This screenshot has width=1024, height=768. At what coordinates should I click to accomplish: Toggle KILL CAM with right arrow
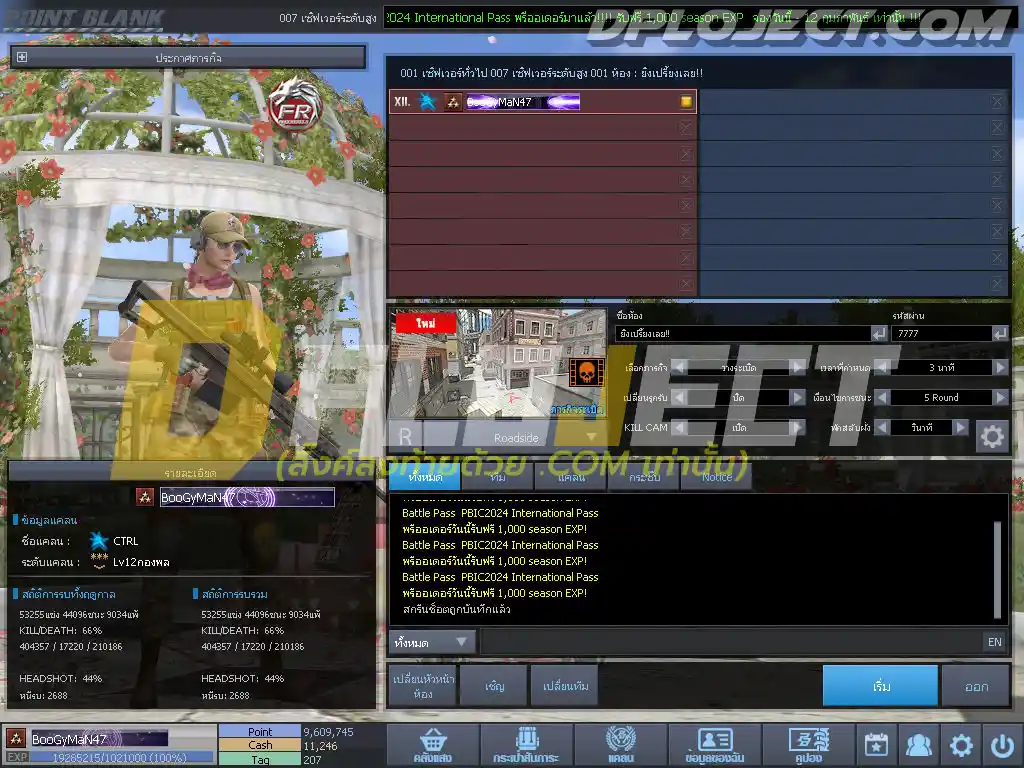[796, 428]
